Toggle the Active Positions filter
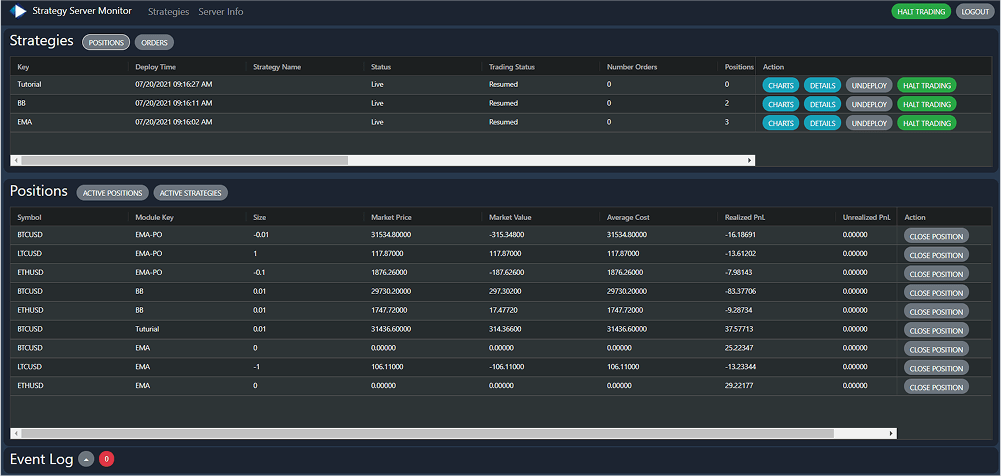 [x=112, y=193]
